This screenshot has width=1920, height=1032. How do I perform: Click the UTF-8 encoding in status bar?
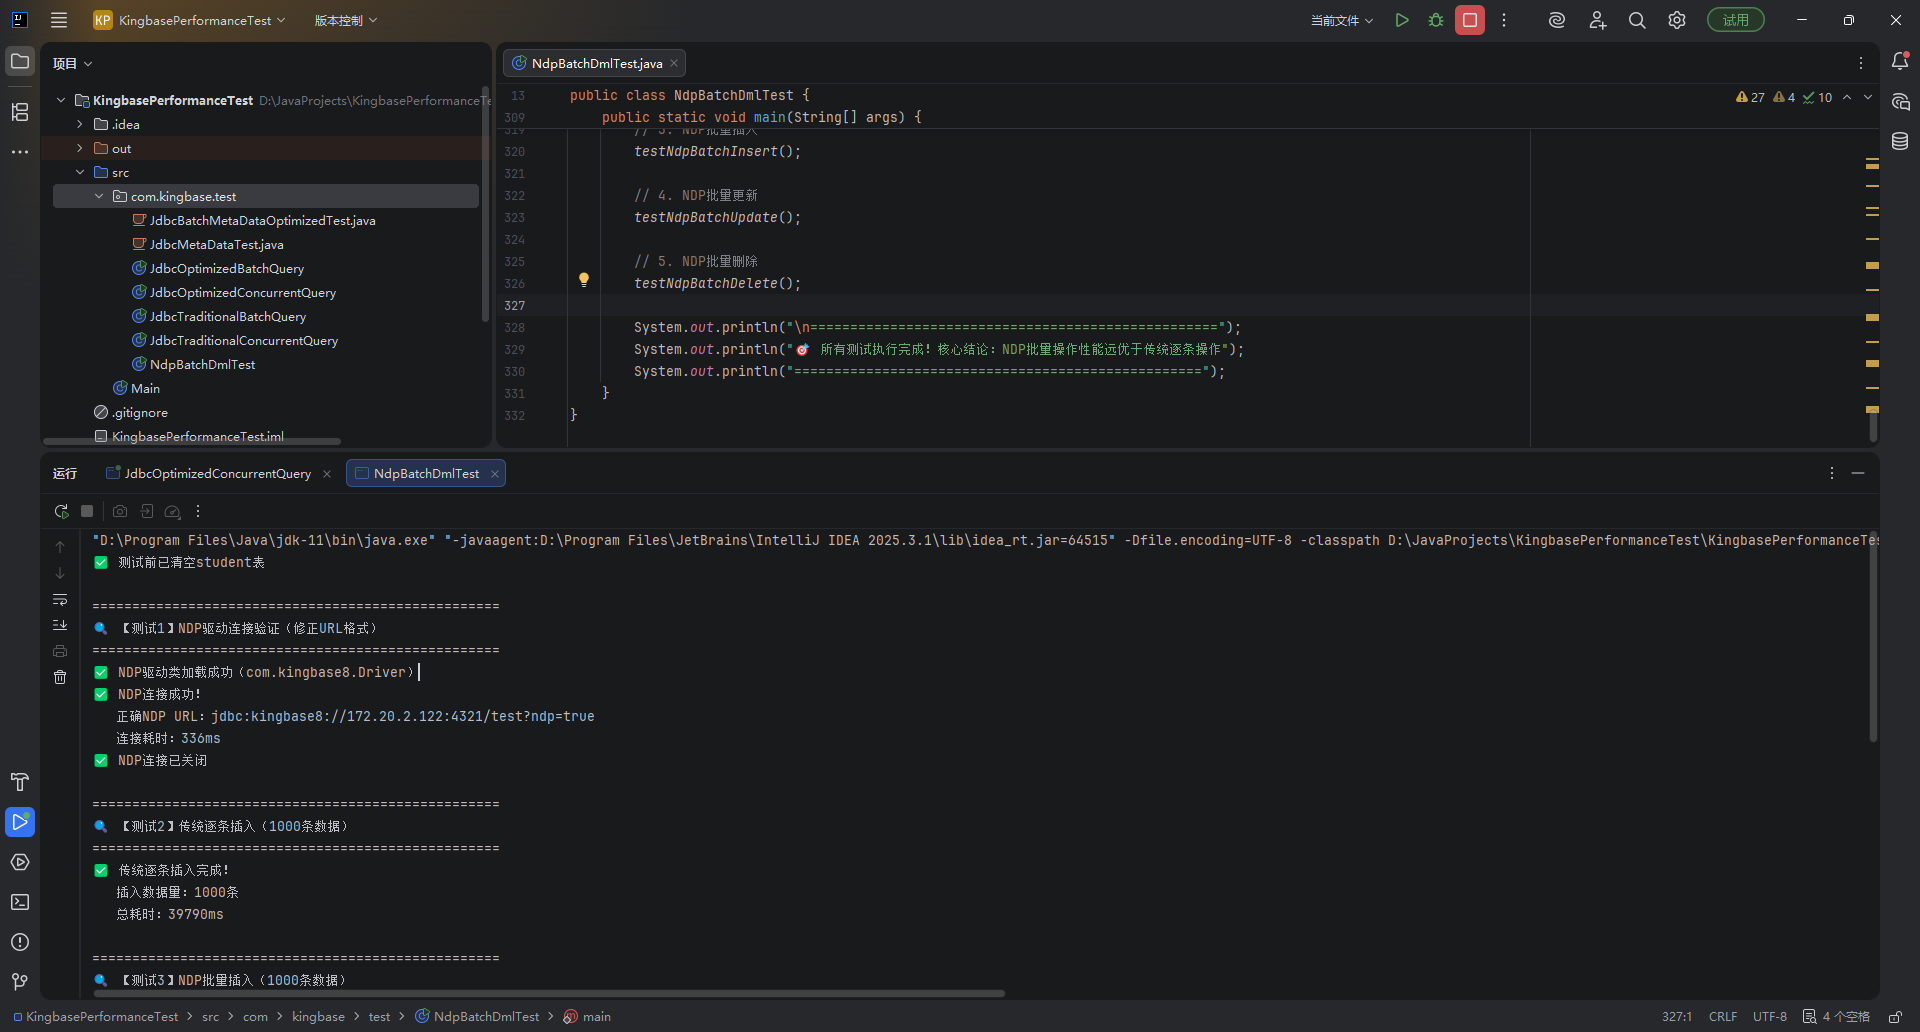pos(1769,1016)
